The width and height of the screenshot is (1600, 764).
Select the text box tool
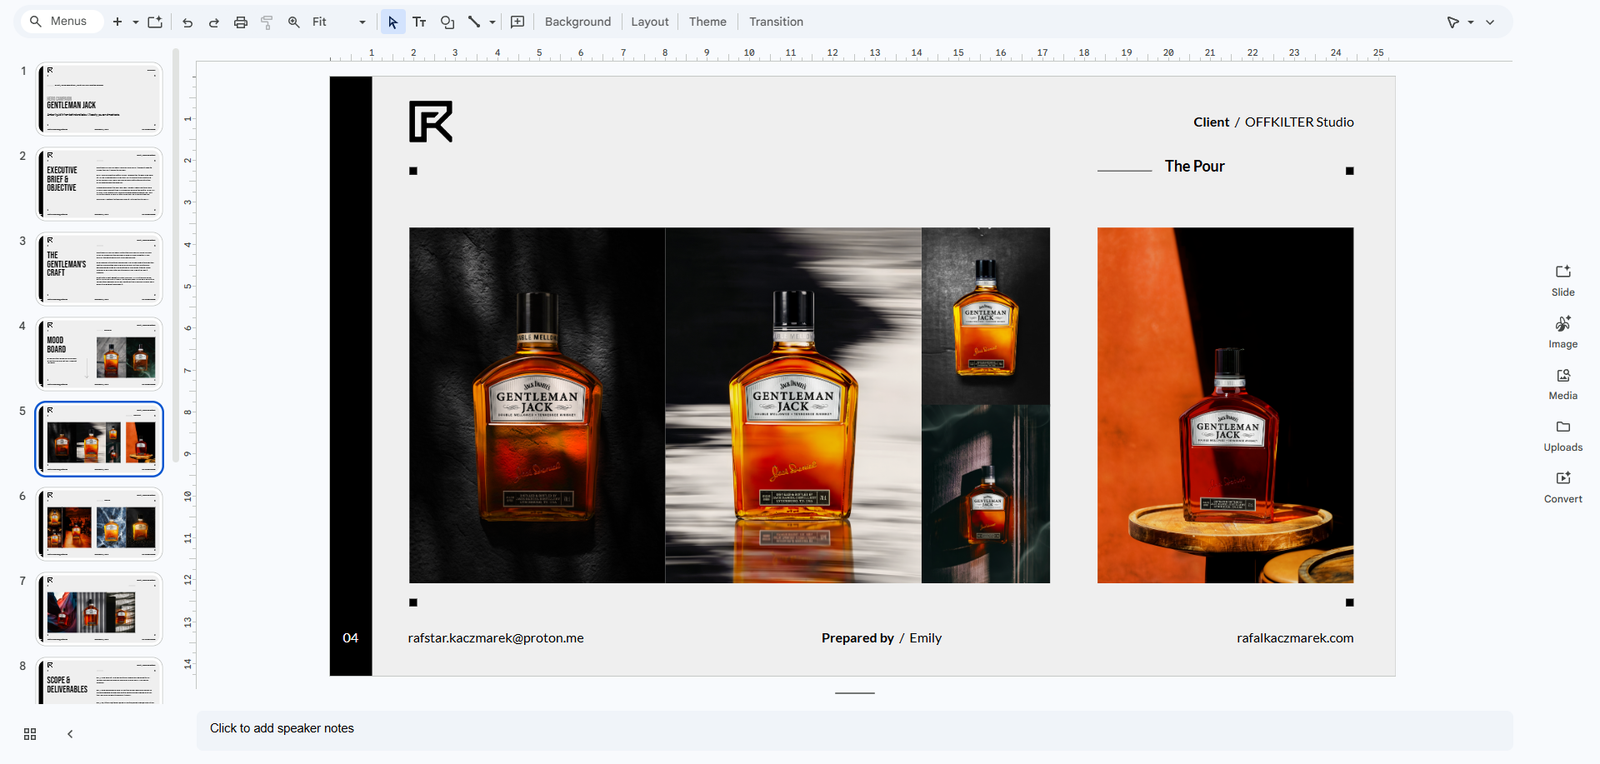pyautogui.click(x=420, y=22)
